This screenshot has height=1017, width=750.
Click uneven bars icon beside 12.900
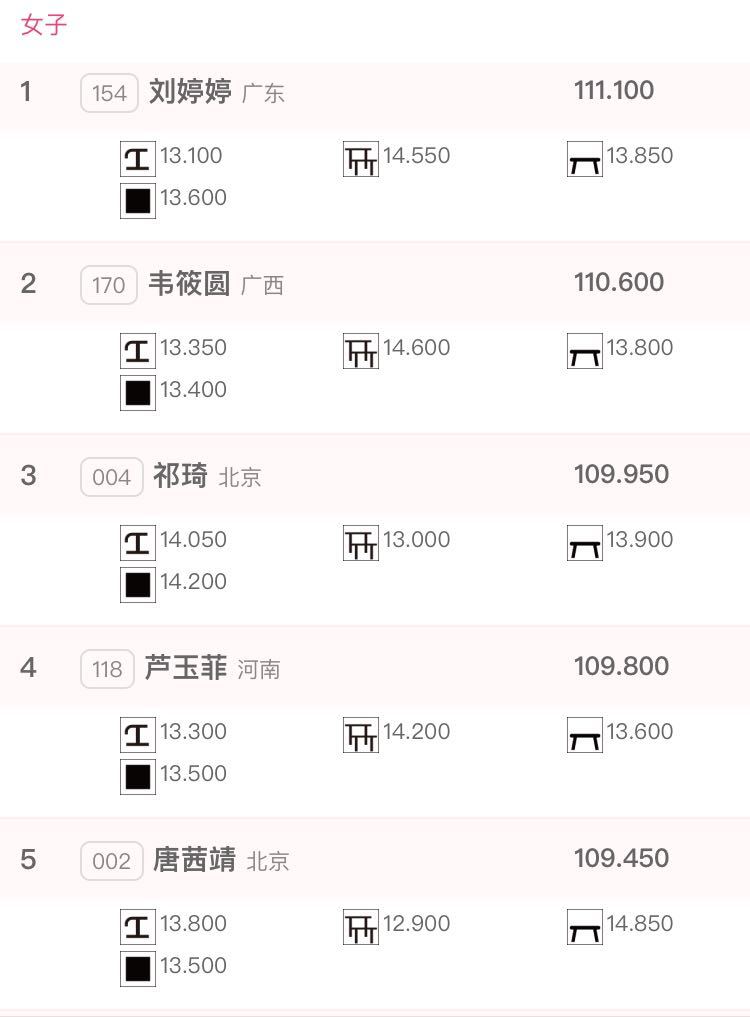[361, 927]
